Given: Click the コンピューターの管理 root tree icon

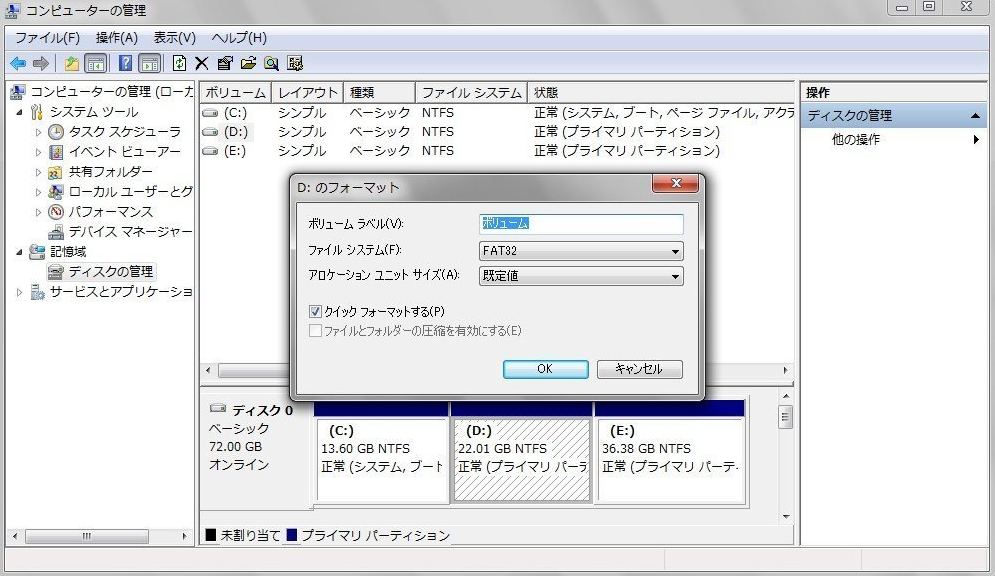Looking at the screenshot, I should pyautogui.click(x=18, y=92).
